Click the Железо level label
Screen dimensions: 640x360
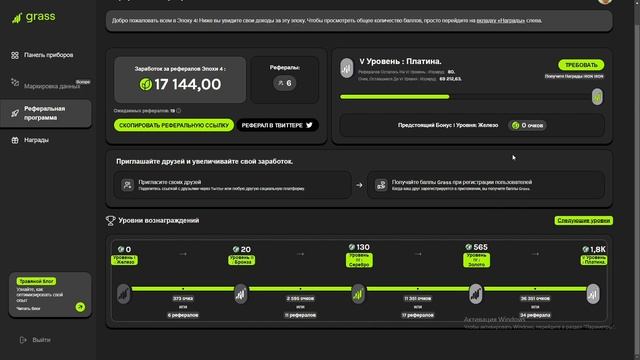coord(124,260)
